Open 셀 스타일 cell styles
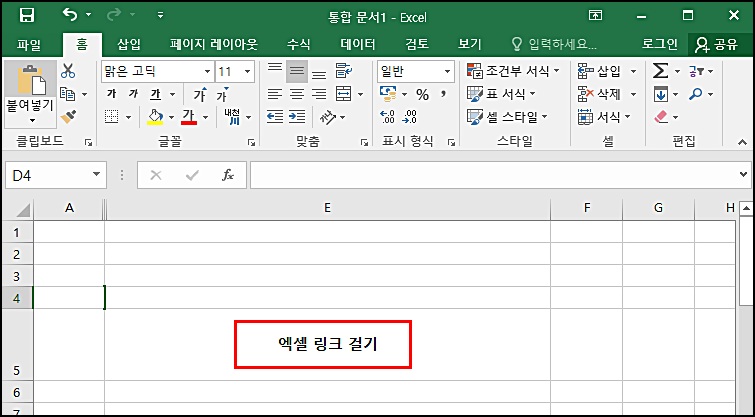 click(508, 117)
